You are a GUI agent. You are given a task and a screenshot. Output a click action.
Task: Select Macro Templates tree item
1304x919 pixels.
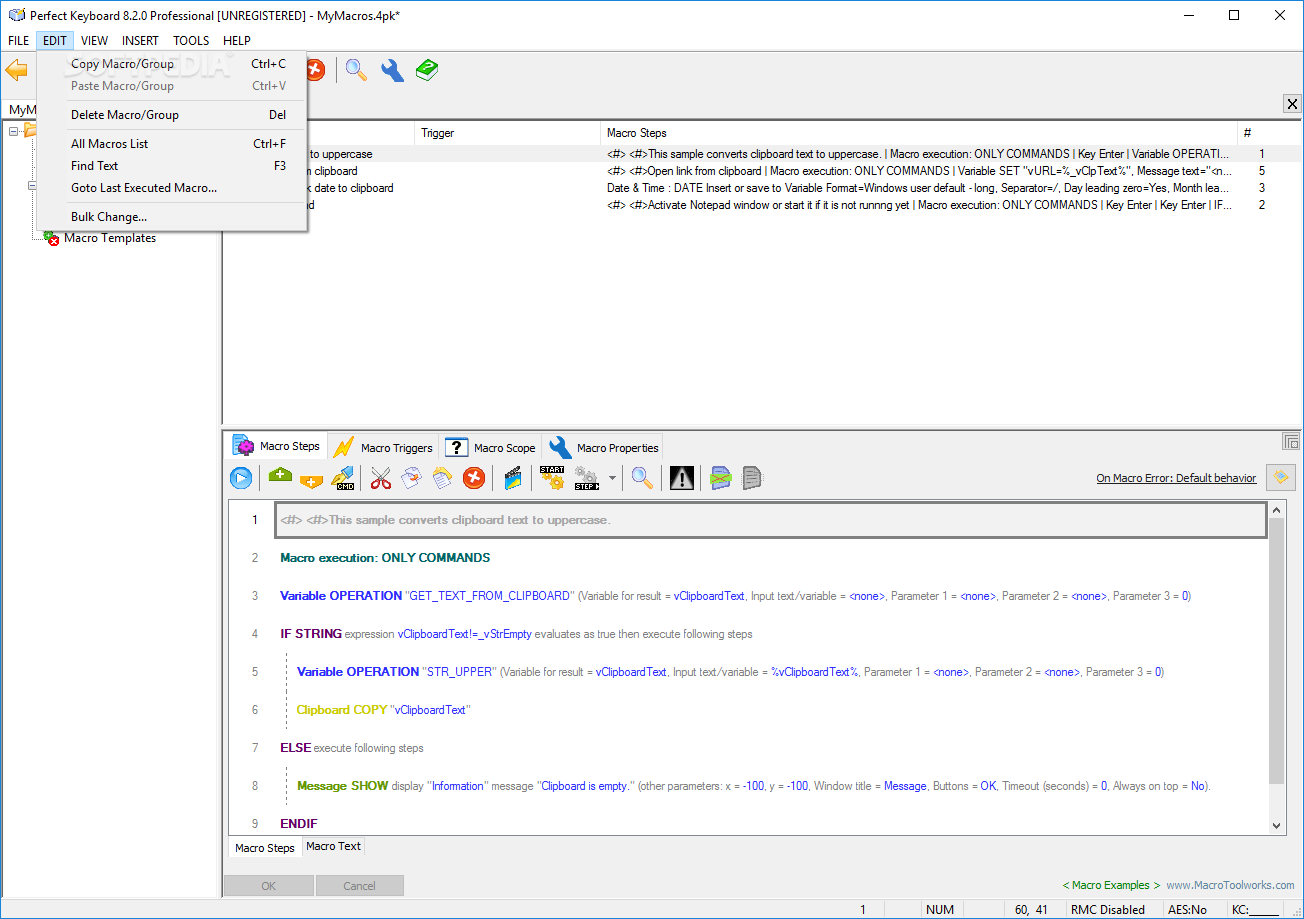coord(110,238)
